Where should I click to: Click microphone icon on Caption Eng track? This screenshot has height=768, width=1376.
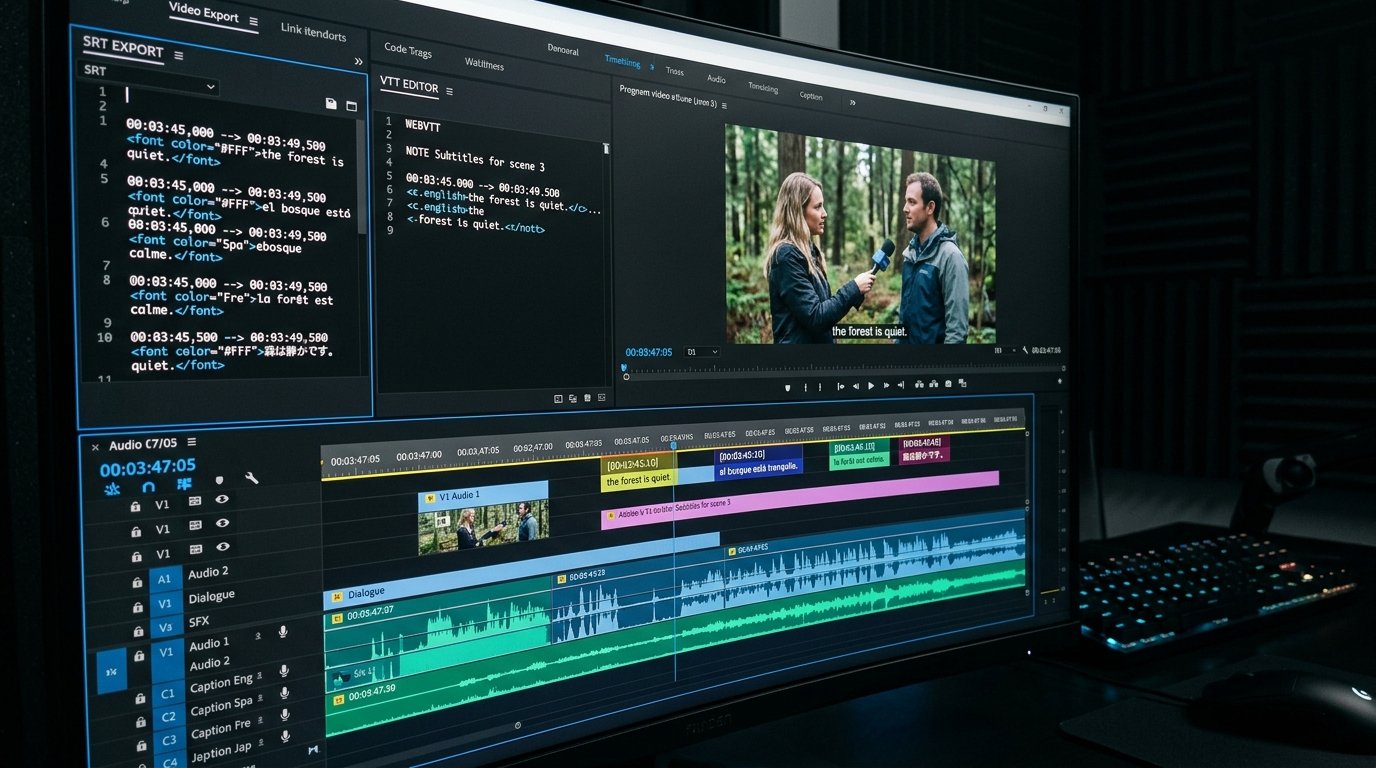coord(284,671)
